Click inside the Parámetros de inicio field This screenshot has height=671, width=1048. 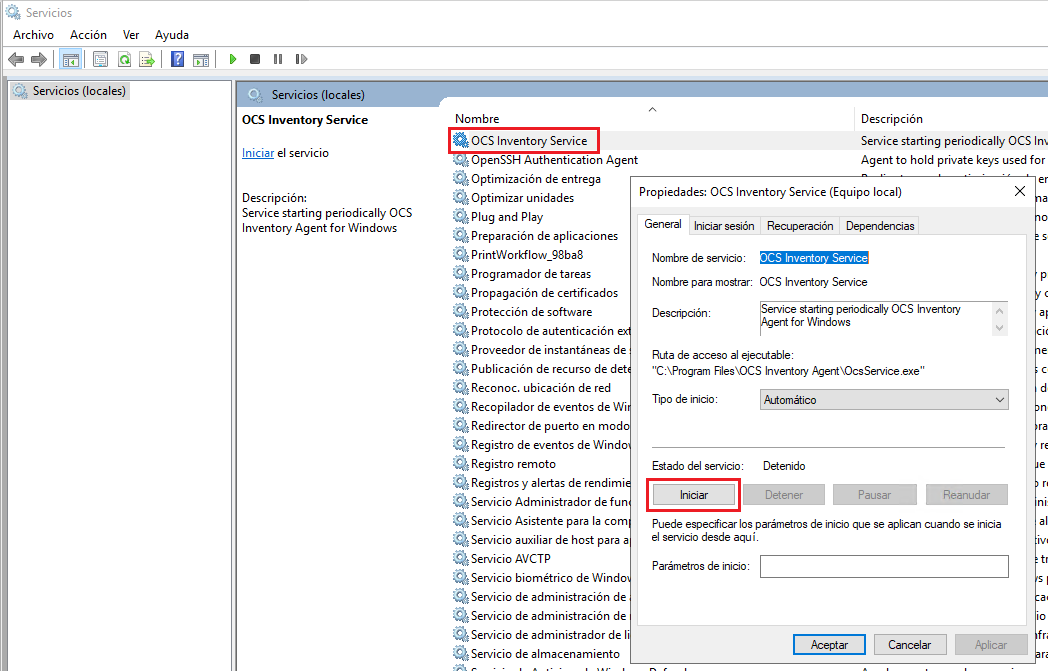(884, 566)
